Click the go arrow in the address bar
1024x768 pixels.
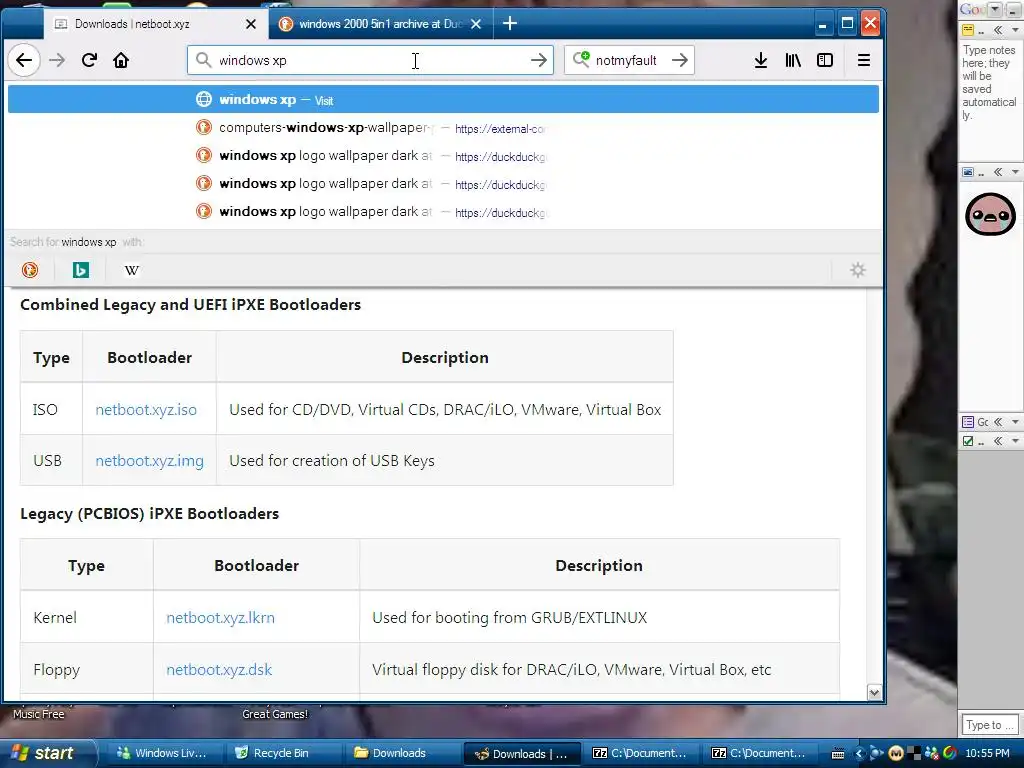tap(539, 61)
